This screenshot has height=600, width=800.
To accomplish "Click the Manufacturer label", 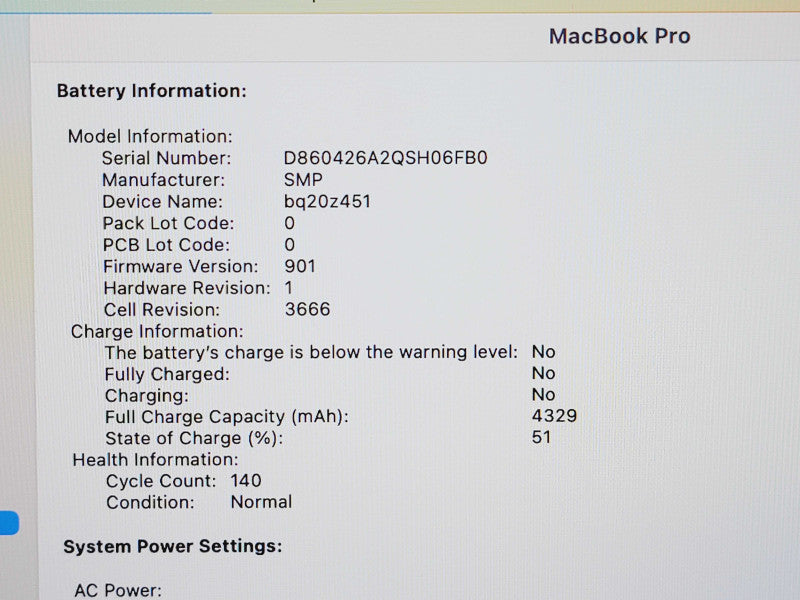I will (163, 180).
